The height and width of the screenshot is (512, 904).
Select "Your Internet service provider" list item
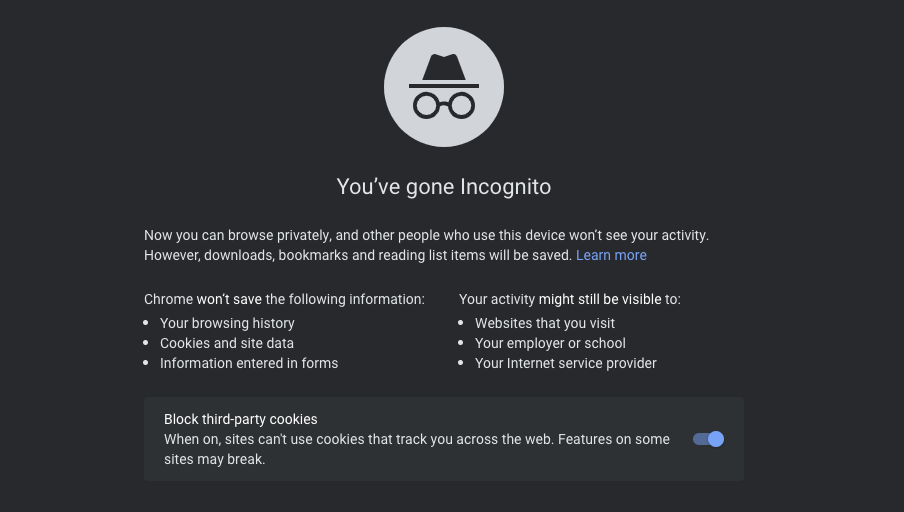tap(566, 363)
